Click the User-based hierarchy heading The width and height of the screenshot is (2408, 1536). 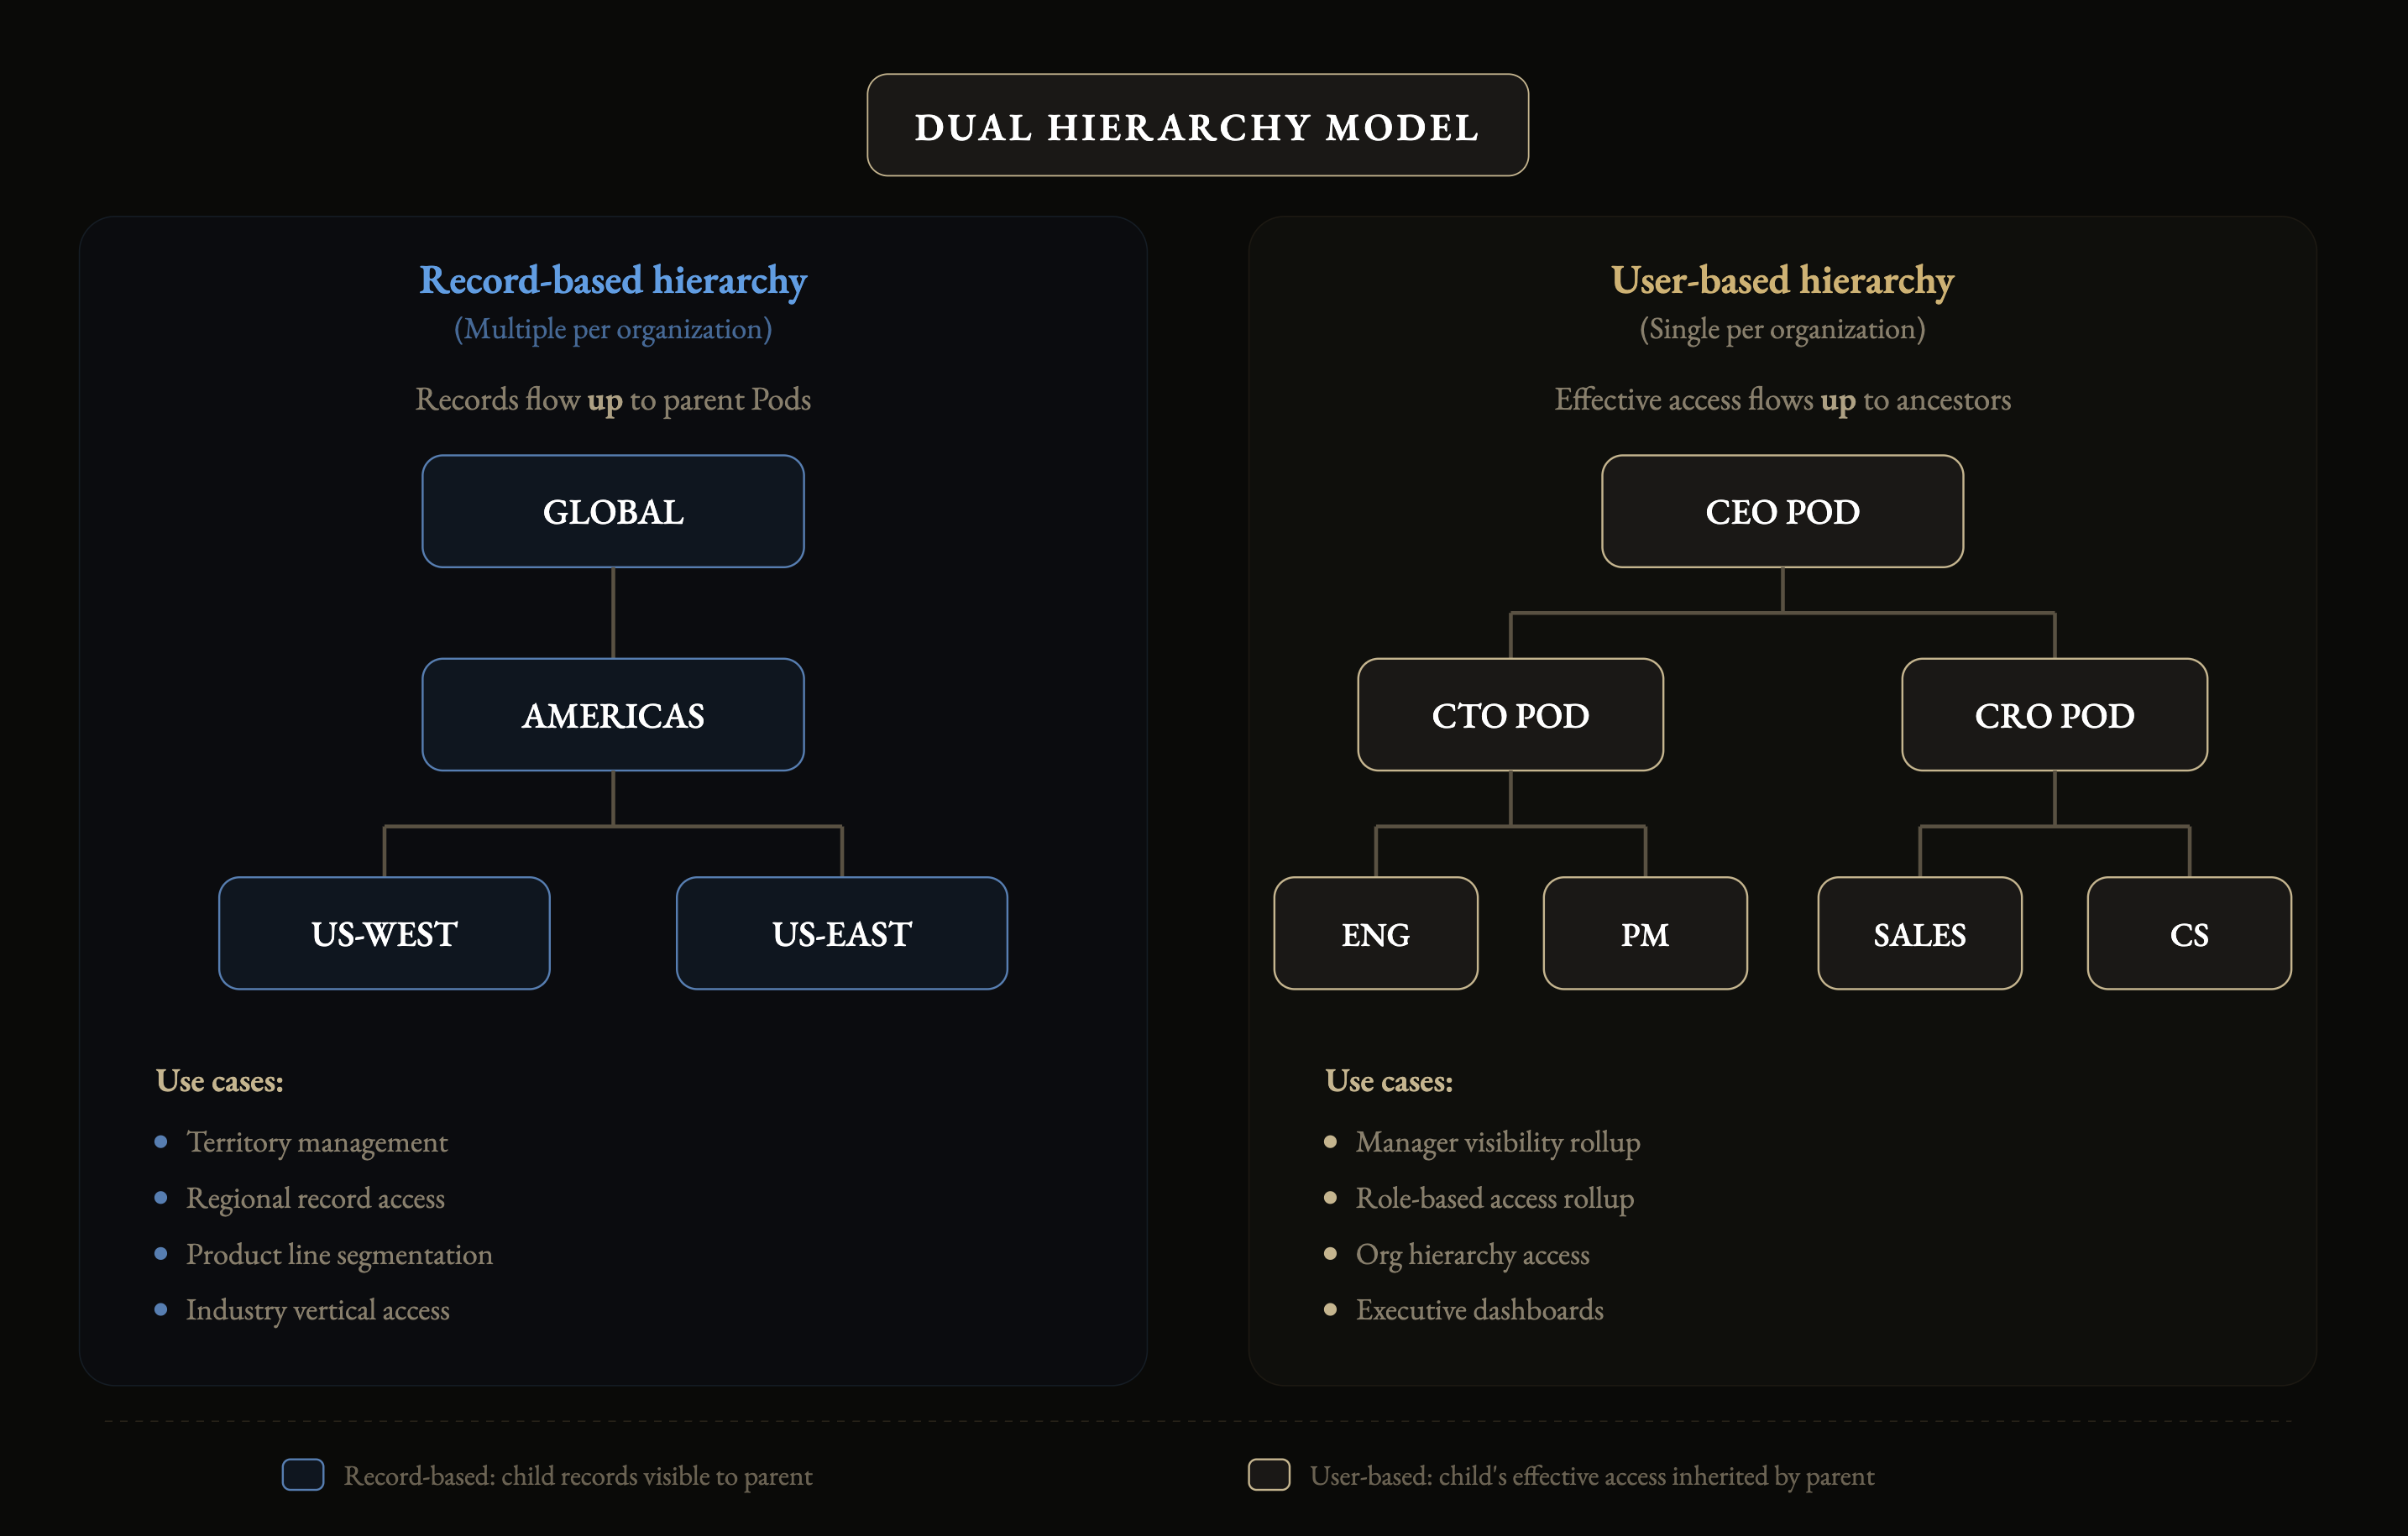[x=1781, y=280]
